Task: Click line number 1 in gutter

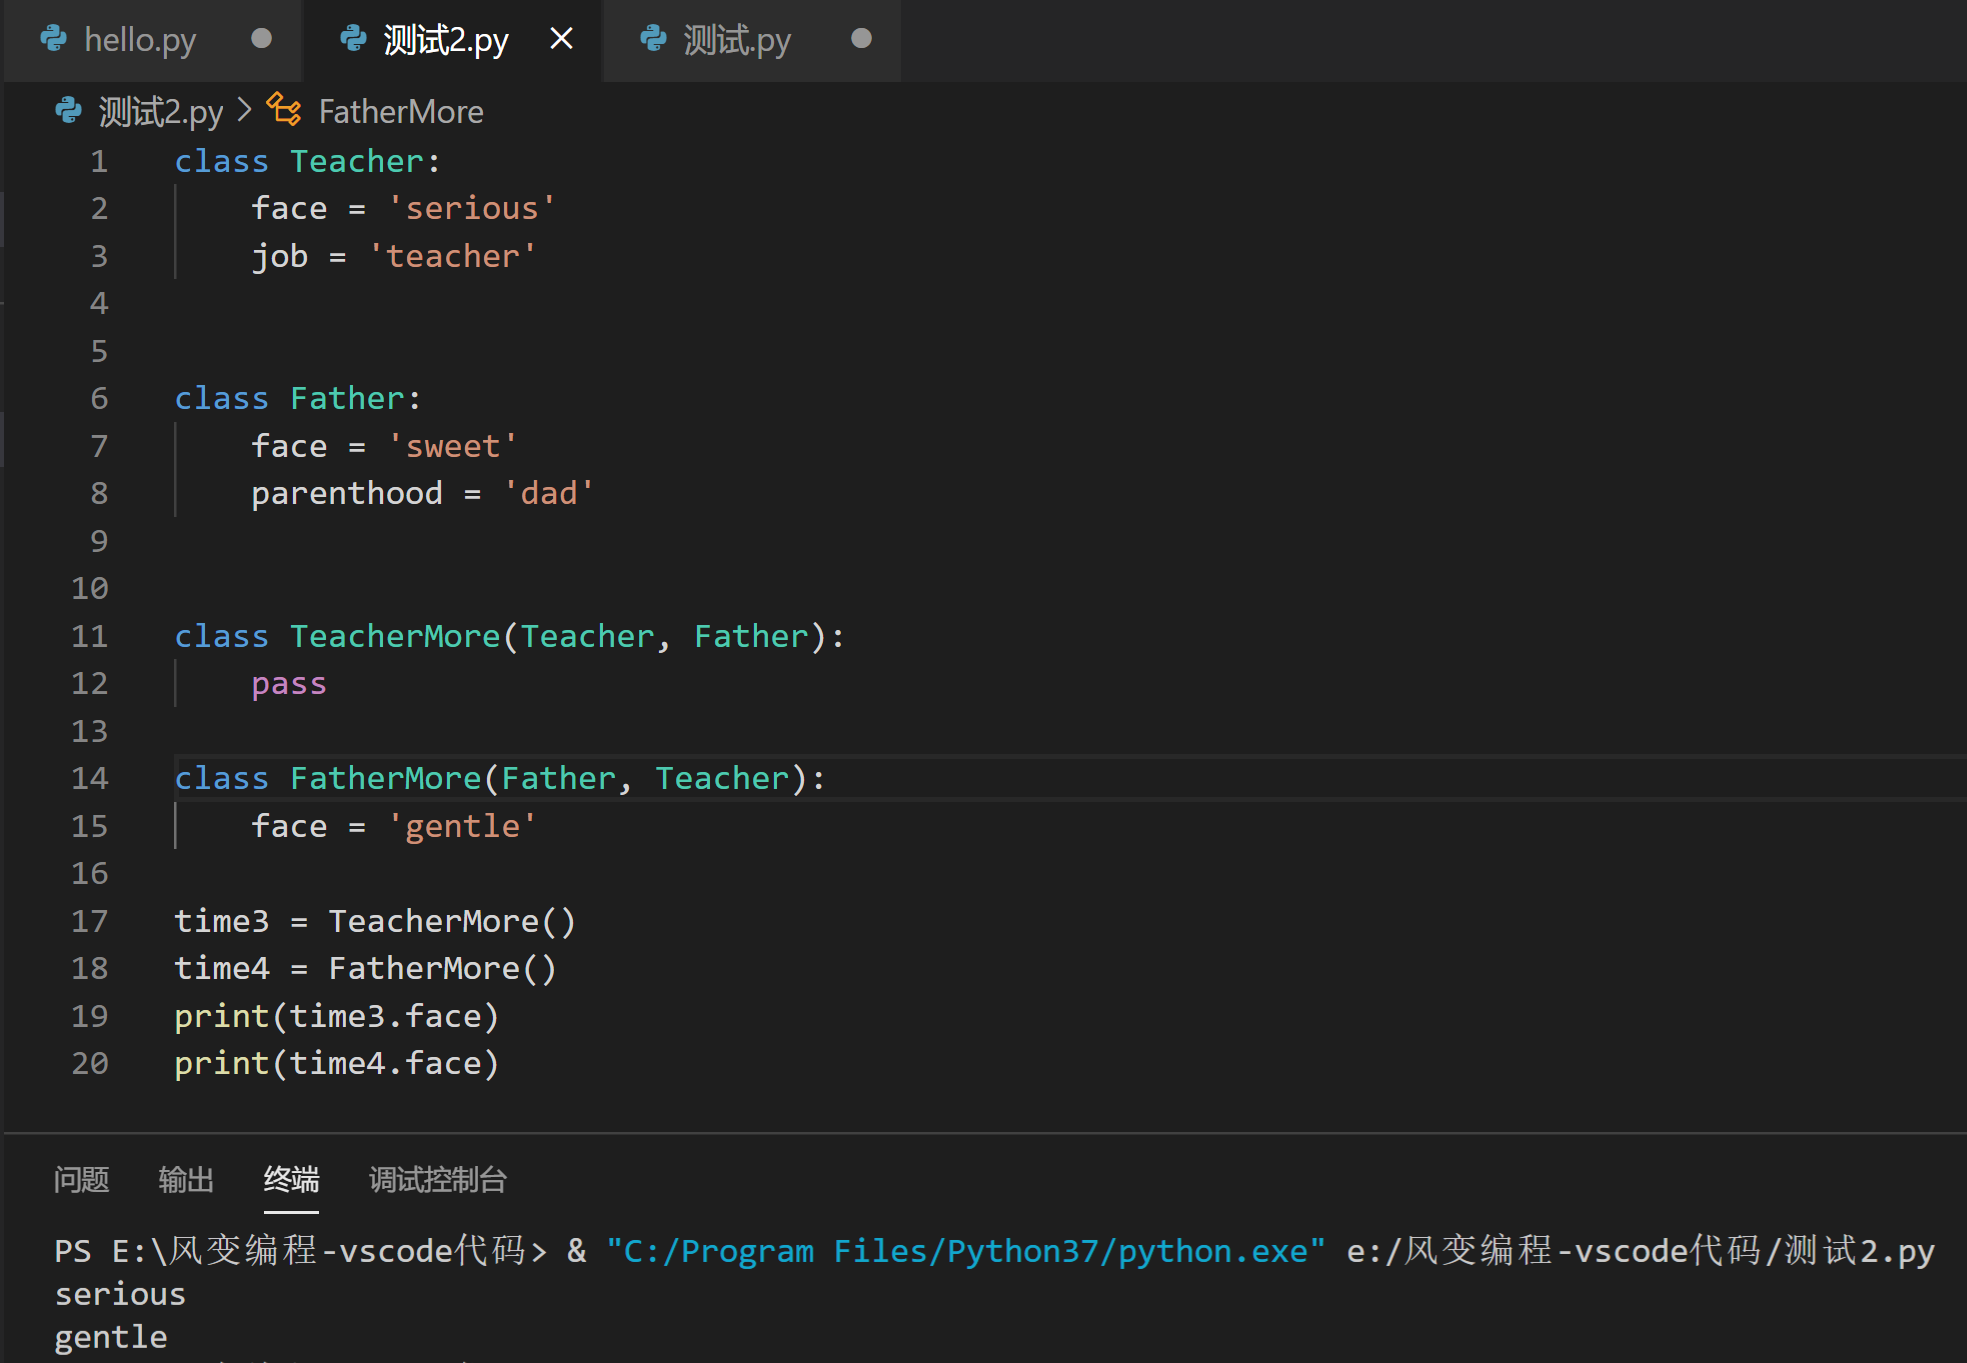Action: [x=99, y=161]
